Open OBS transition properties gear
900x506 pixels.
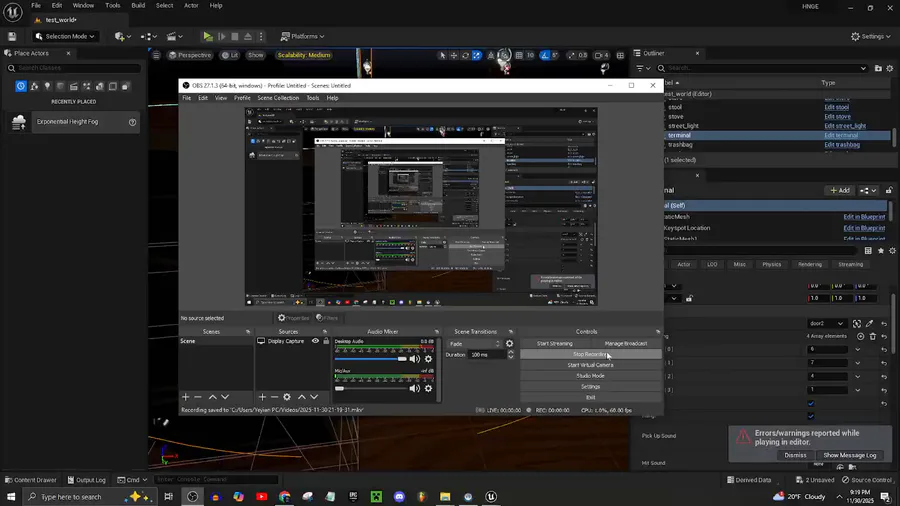pos(509,344)
